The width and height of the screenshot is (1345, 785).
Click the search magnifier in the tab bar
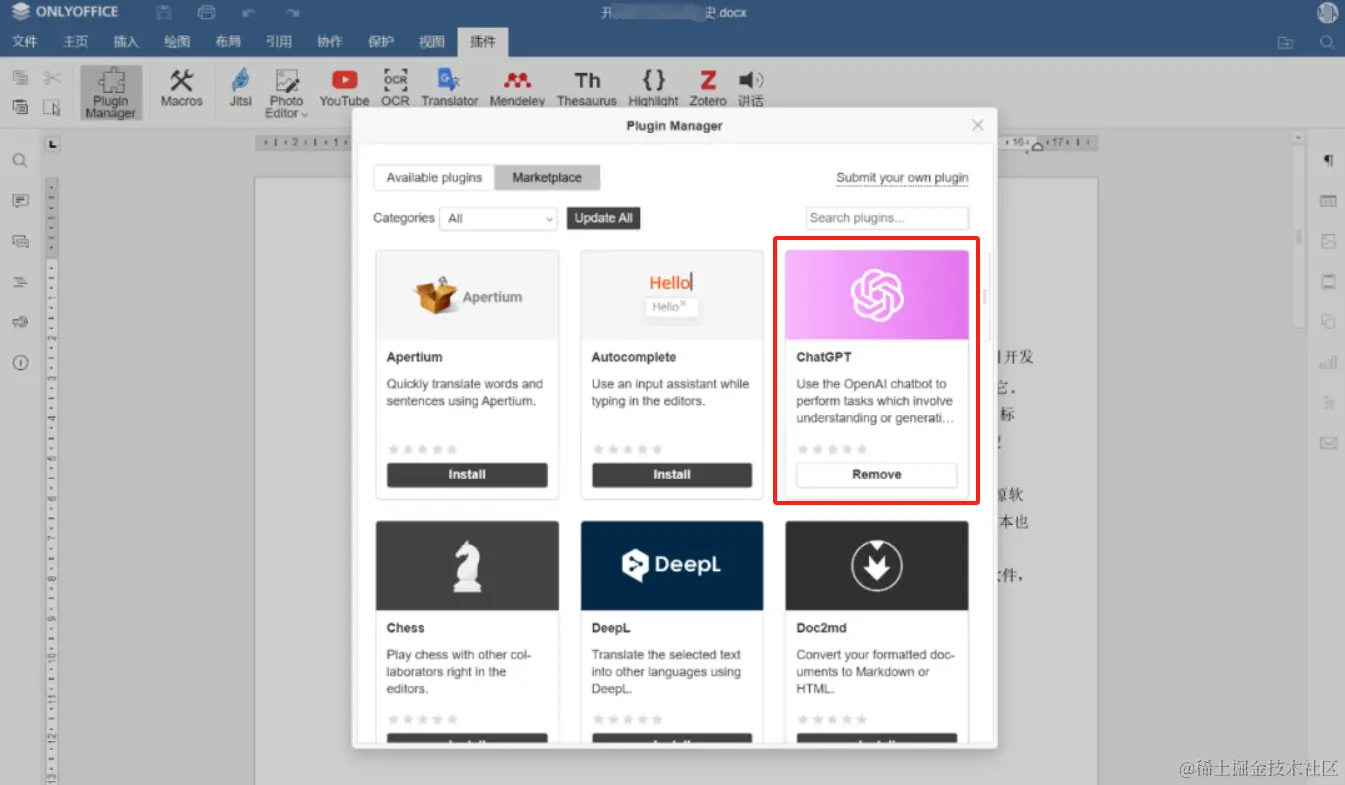point(1327,42)
